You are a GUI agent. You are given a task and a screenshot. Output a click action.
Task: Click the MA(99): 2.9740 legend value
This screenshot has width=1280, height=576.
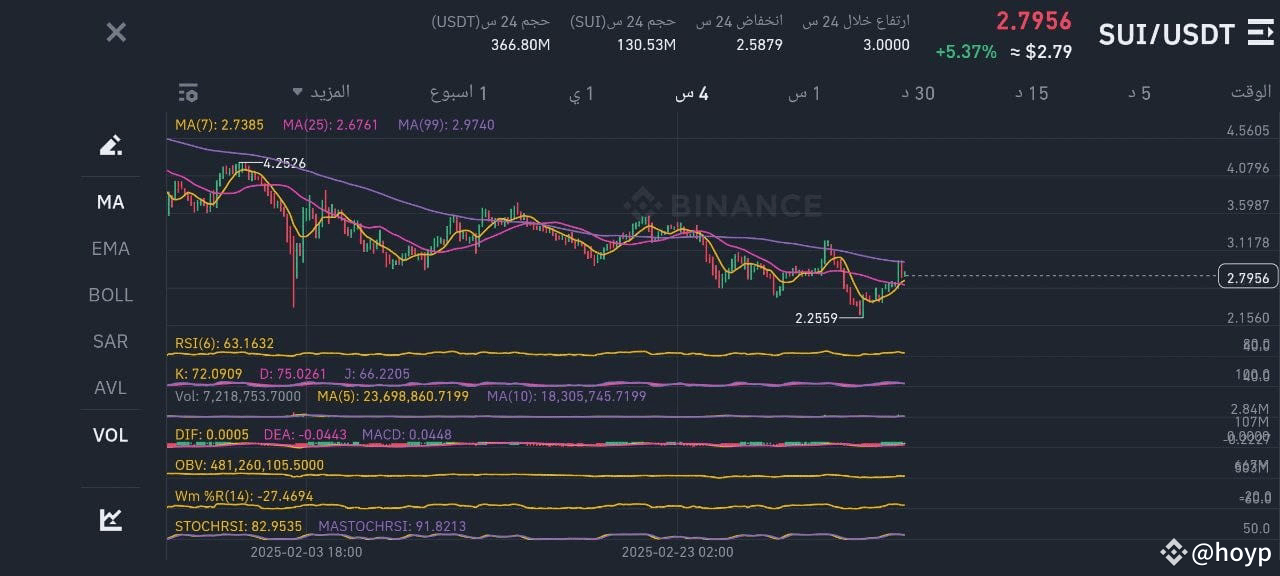pos(446,125)
